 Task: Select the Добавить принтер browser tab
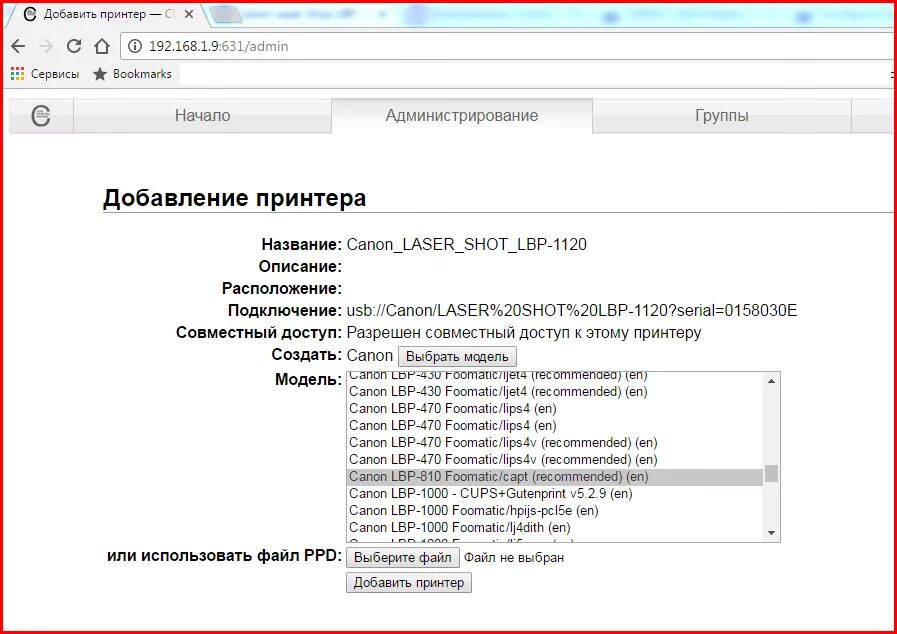coord(106,14)
